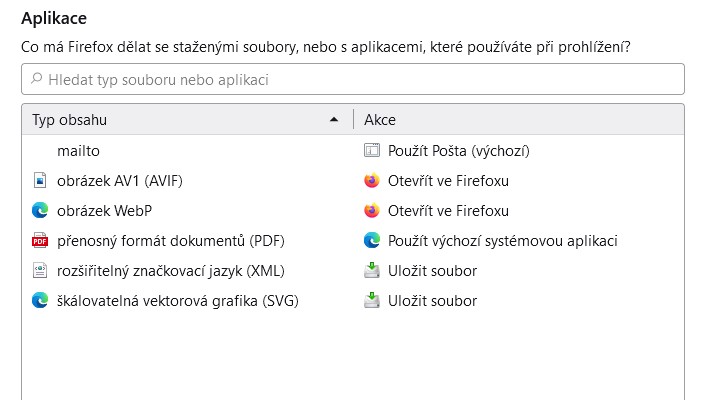Click the Edge icon beside SVG entry
Screen dimensions: 708x400
(40, 301)
